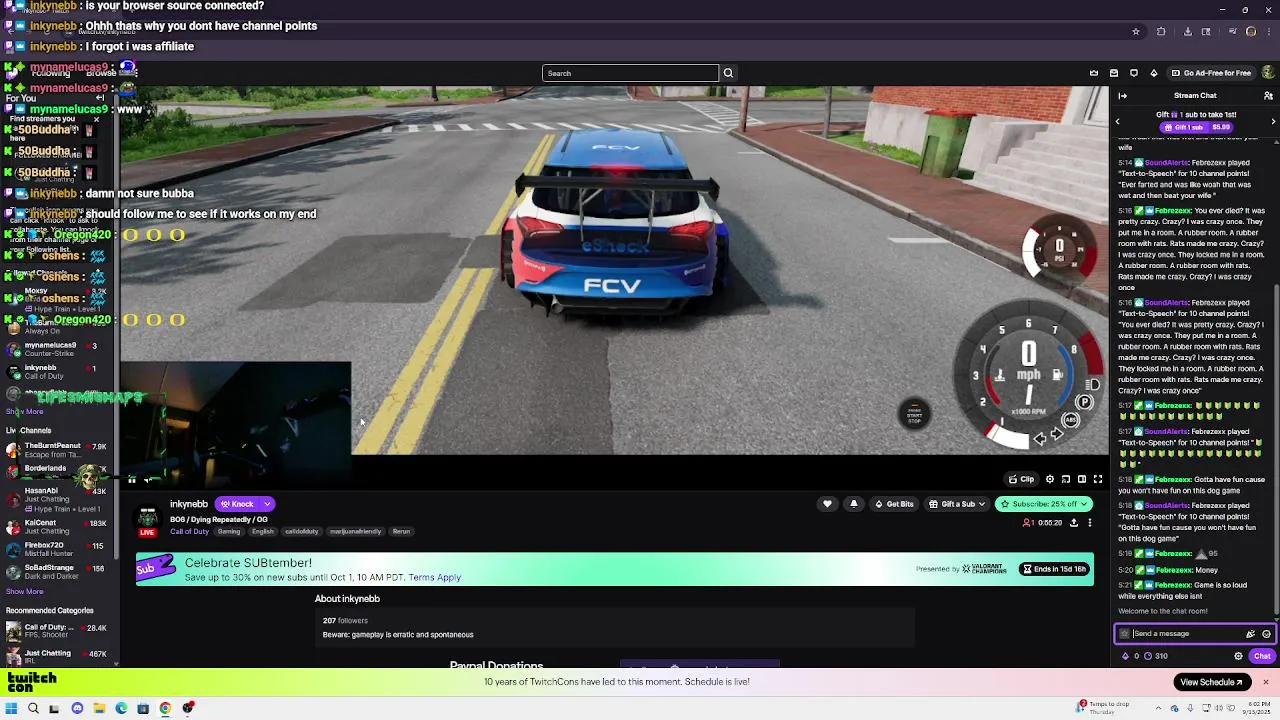Open Chrome three-dot menu

click(x=1270, y=31)
